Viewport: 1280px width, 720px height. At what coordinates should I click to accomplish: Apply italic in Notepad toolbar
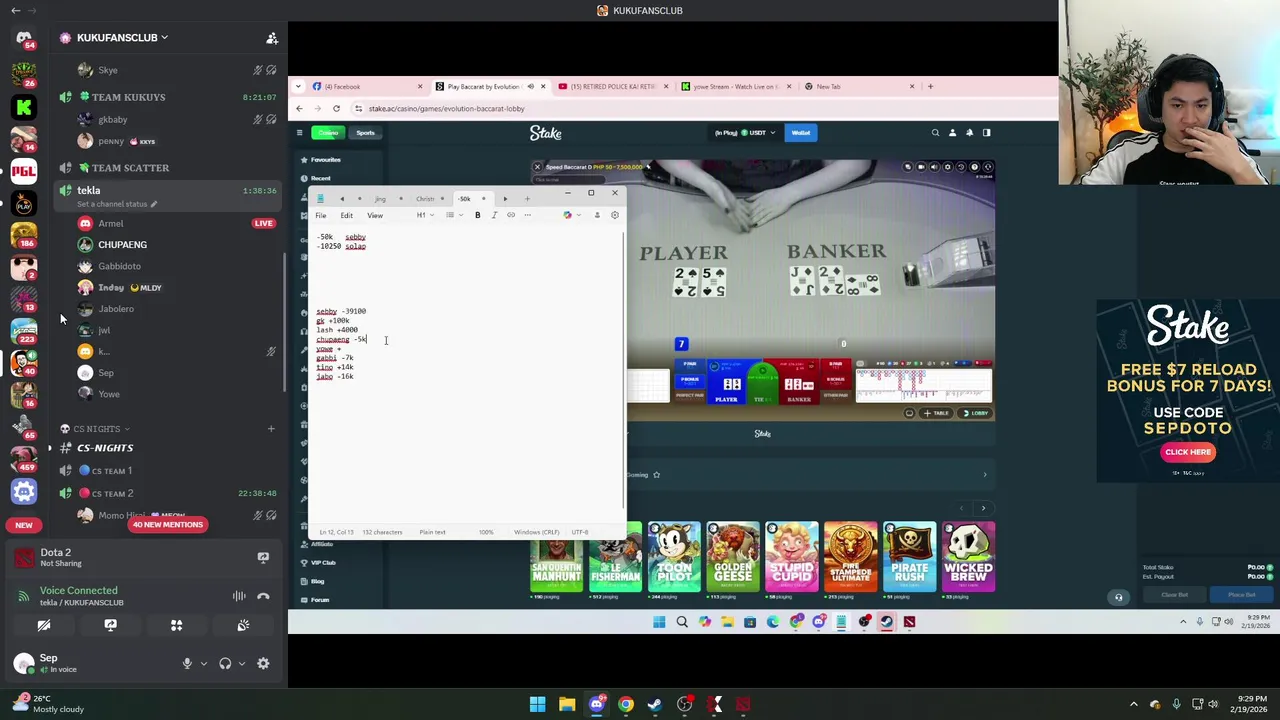494,215
